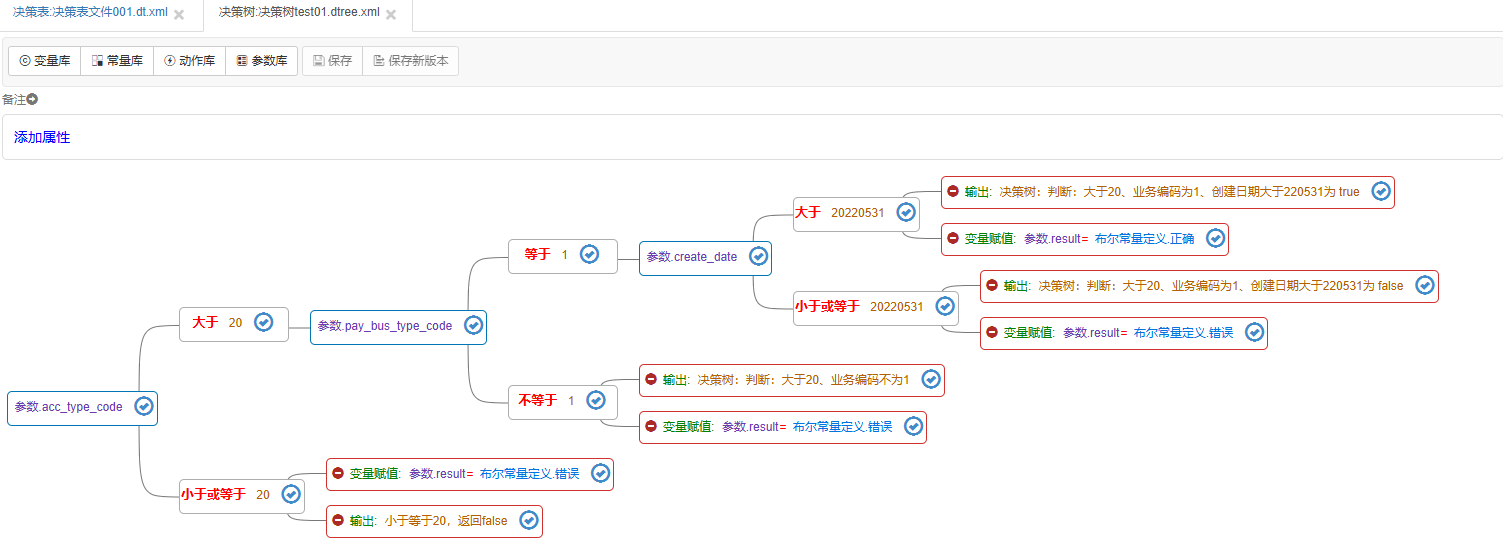The image size is (1503, 546).
Task: Open the 动作库 action library
Action: 189,61
